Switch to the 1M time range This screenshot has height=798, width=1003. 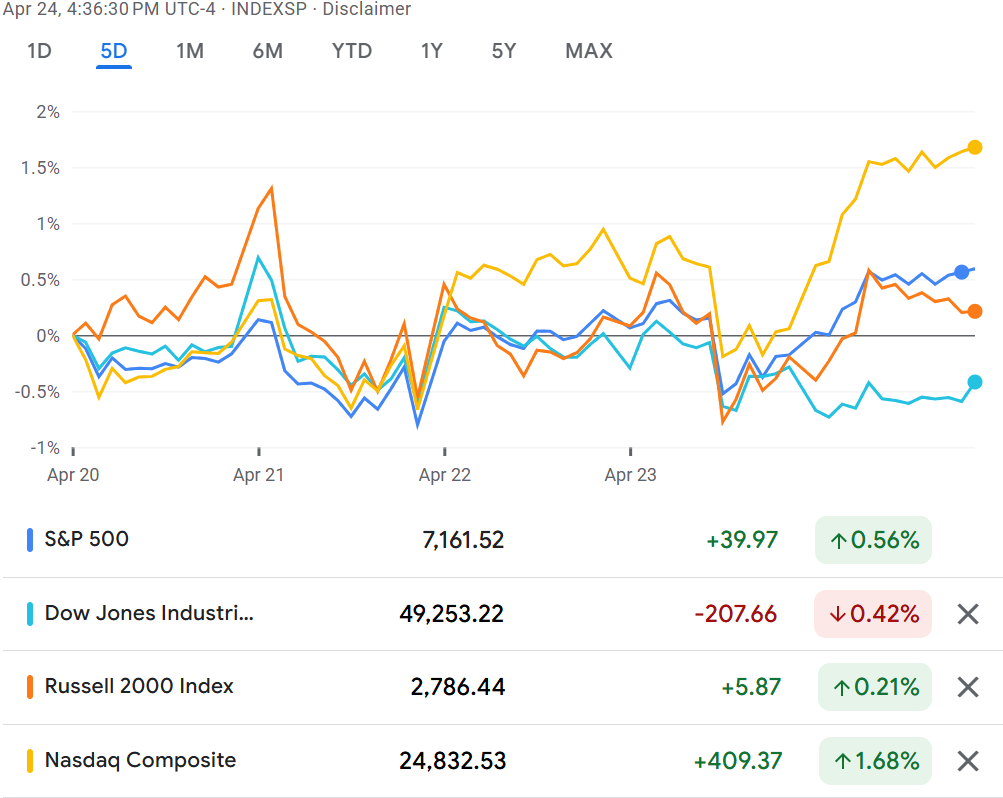point(190,51)
